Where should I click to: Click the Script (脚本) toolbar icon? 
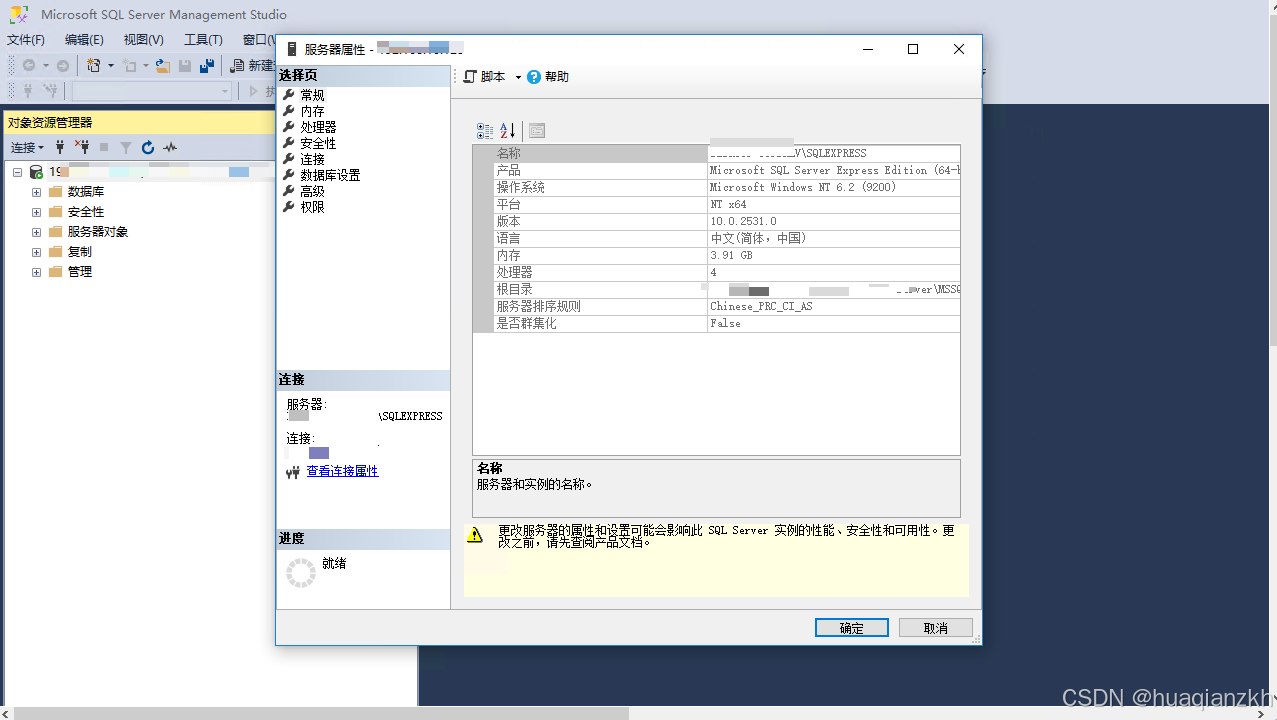click(x=471, y=77)
